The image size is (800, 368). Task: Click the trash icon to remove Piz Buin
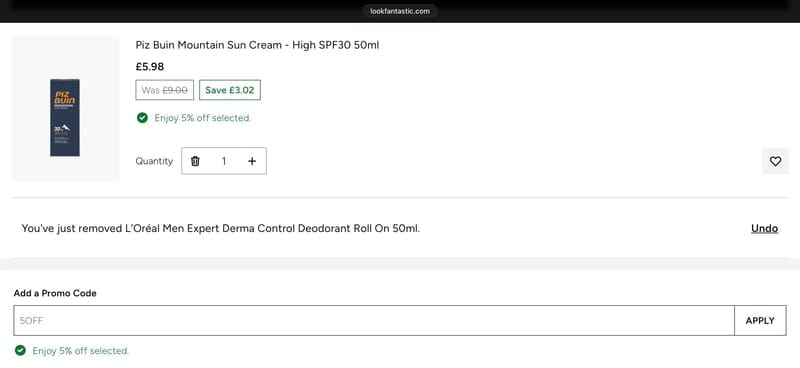tap(195, 161)
